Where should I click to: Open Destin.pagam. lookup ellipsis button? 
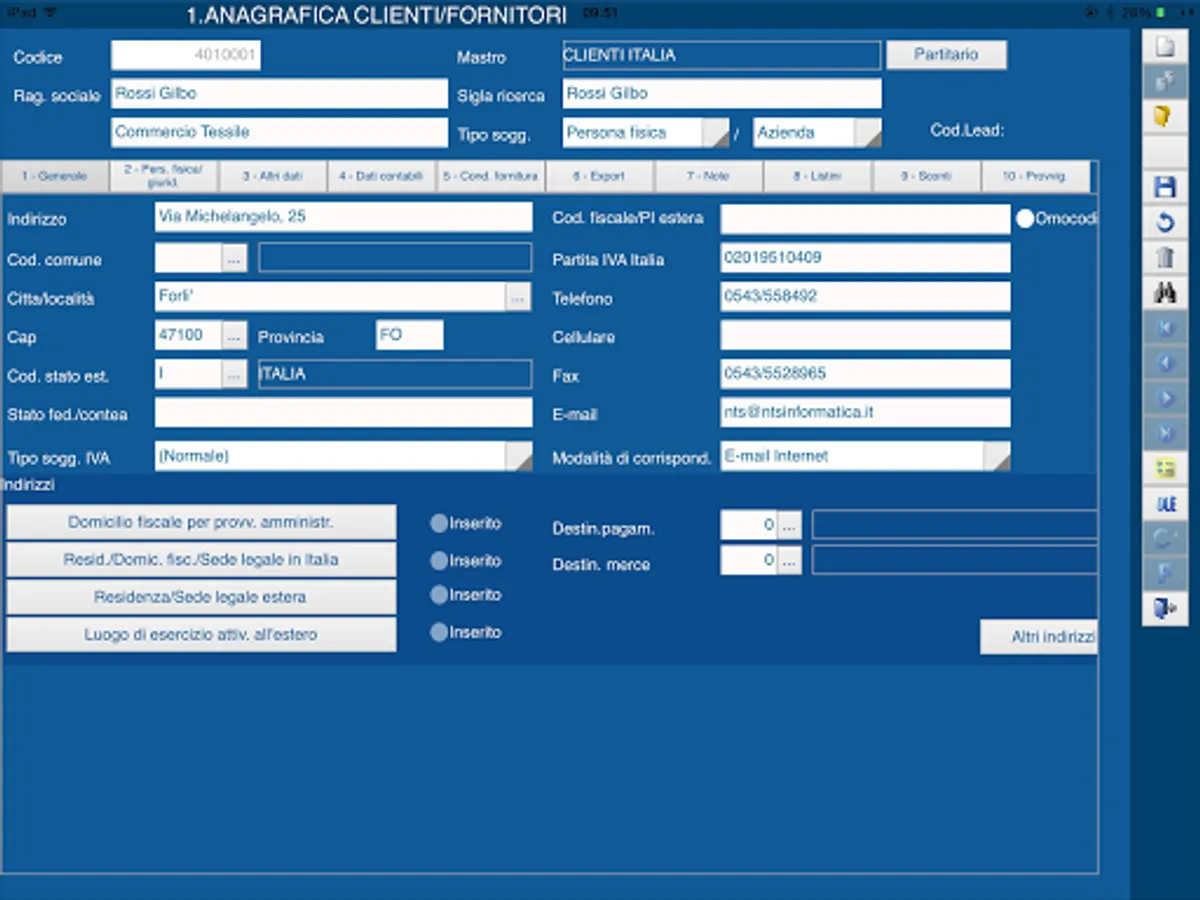point(790,524)
